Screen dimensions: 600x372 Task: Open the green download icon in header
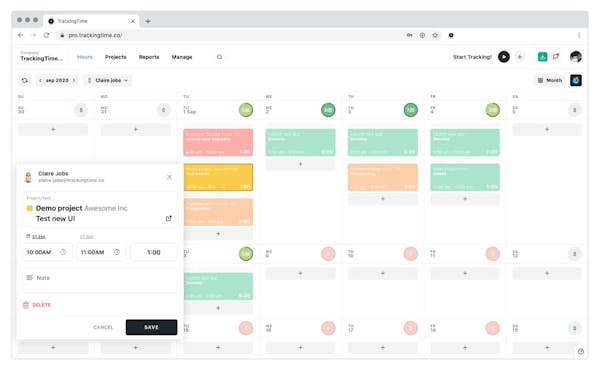coord(542,57)
